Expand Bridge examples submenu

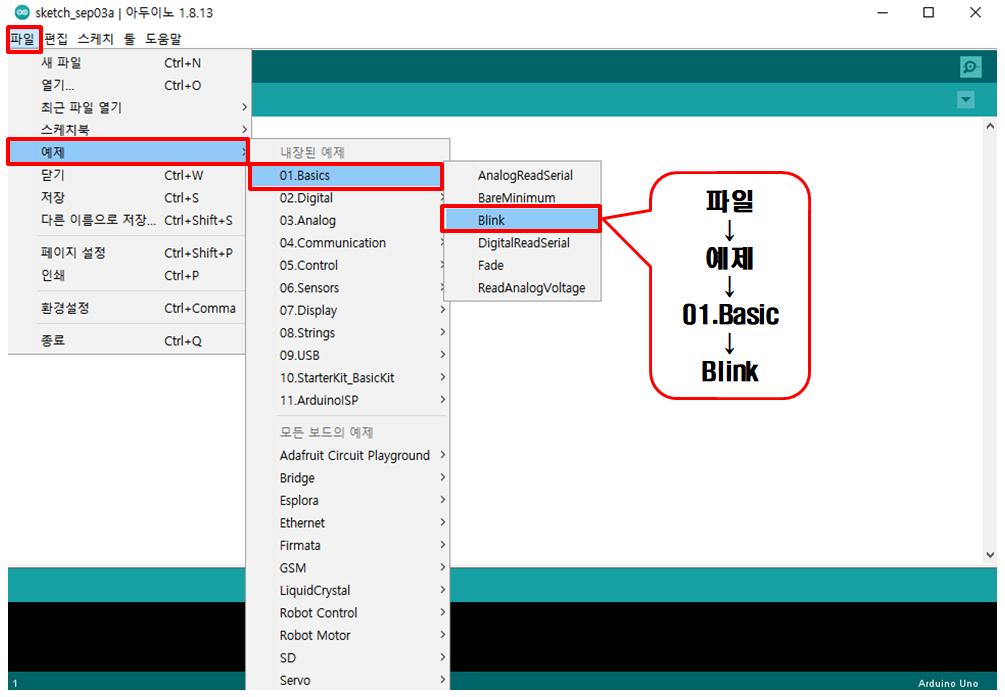348,478
